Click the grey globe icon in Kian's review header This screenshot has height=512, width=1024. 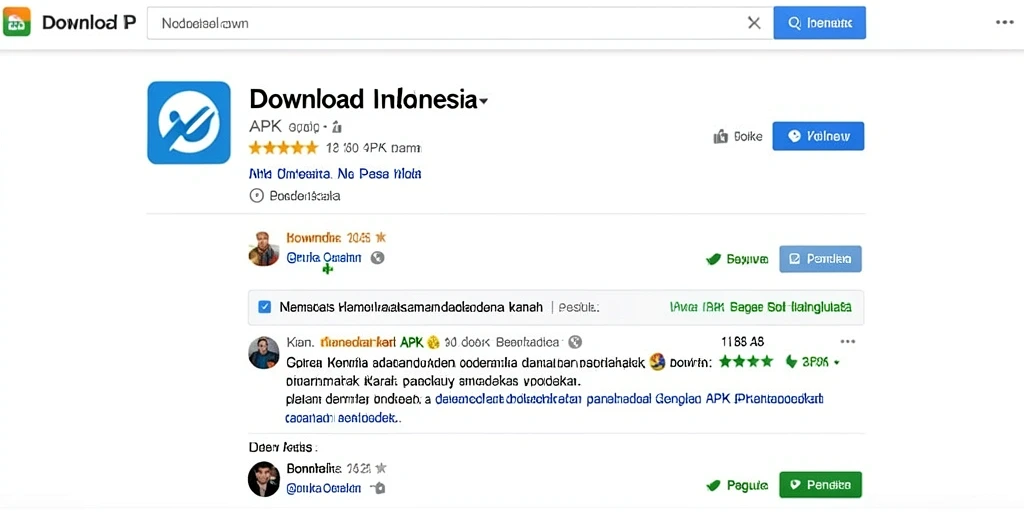coord(575,342)
